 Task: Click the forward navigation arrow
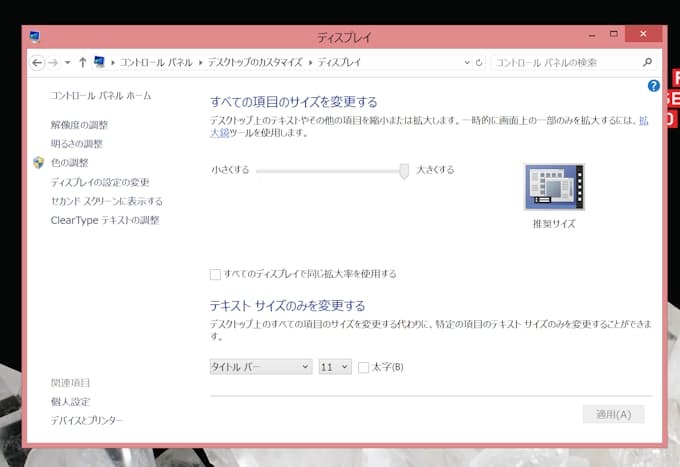pos(54,62)
